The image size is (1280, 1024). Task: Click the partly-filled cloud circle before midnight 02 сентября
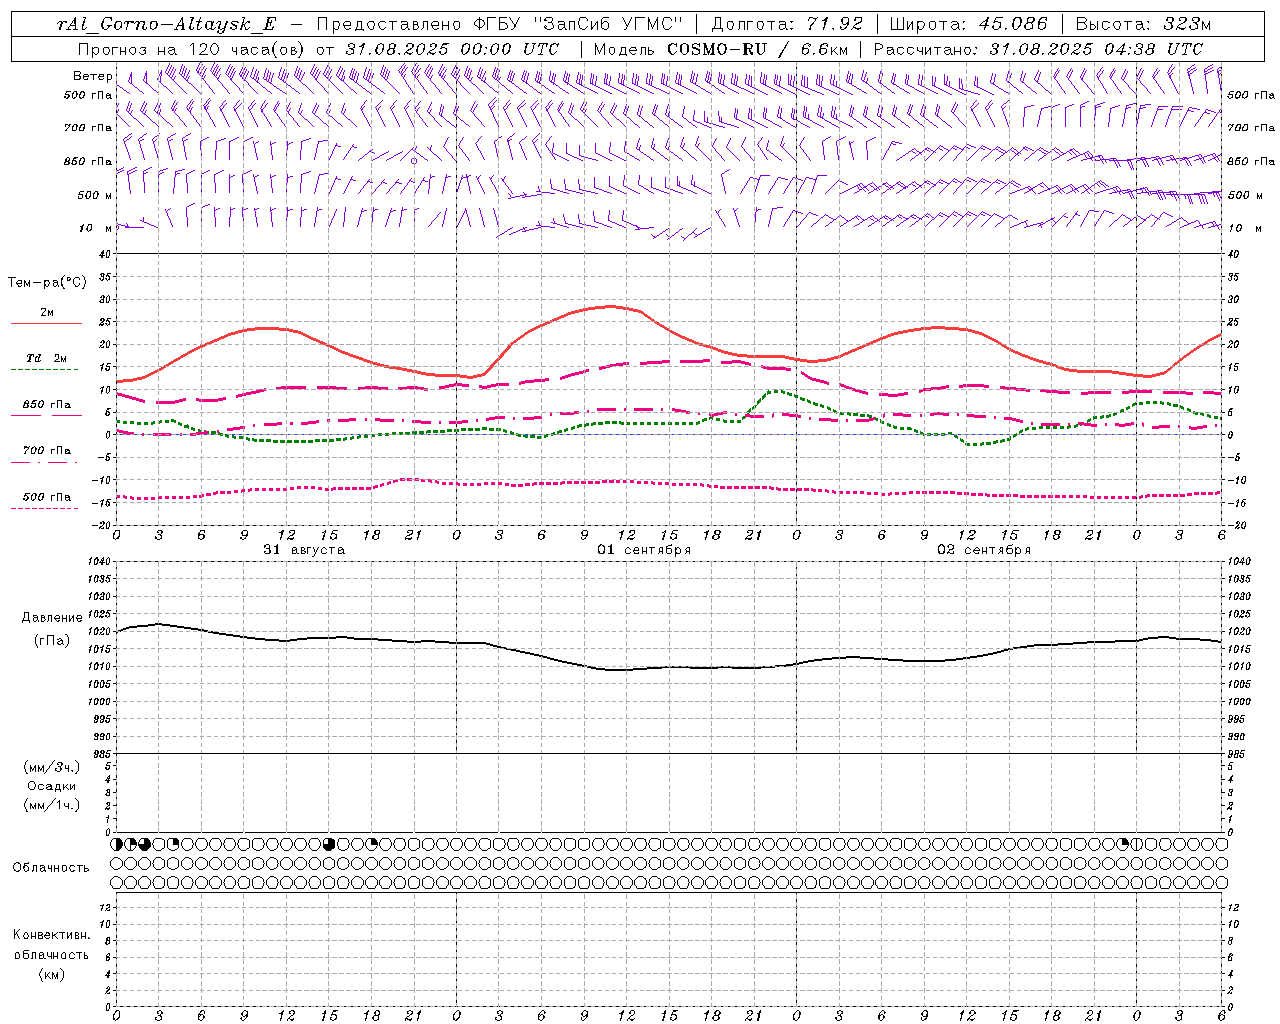coord(1122,844)
